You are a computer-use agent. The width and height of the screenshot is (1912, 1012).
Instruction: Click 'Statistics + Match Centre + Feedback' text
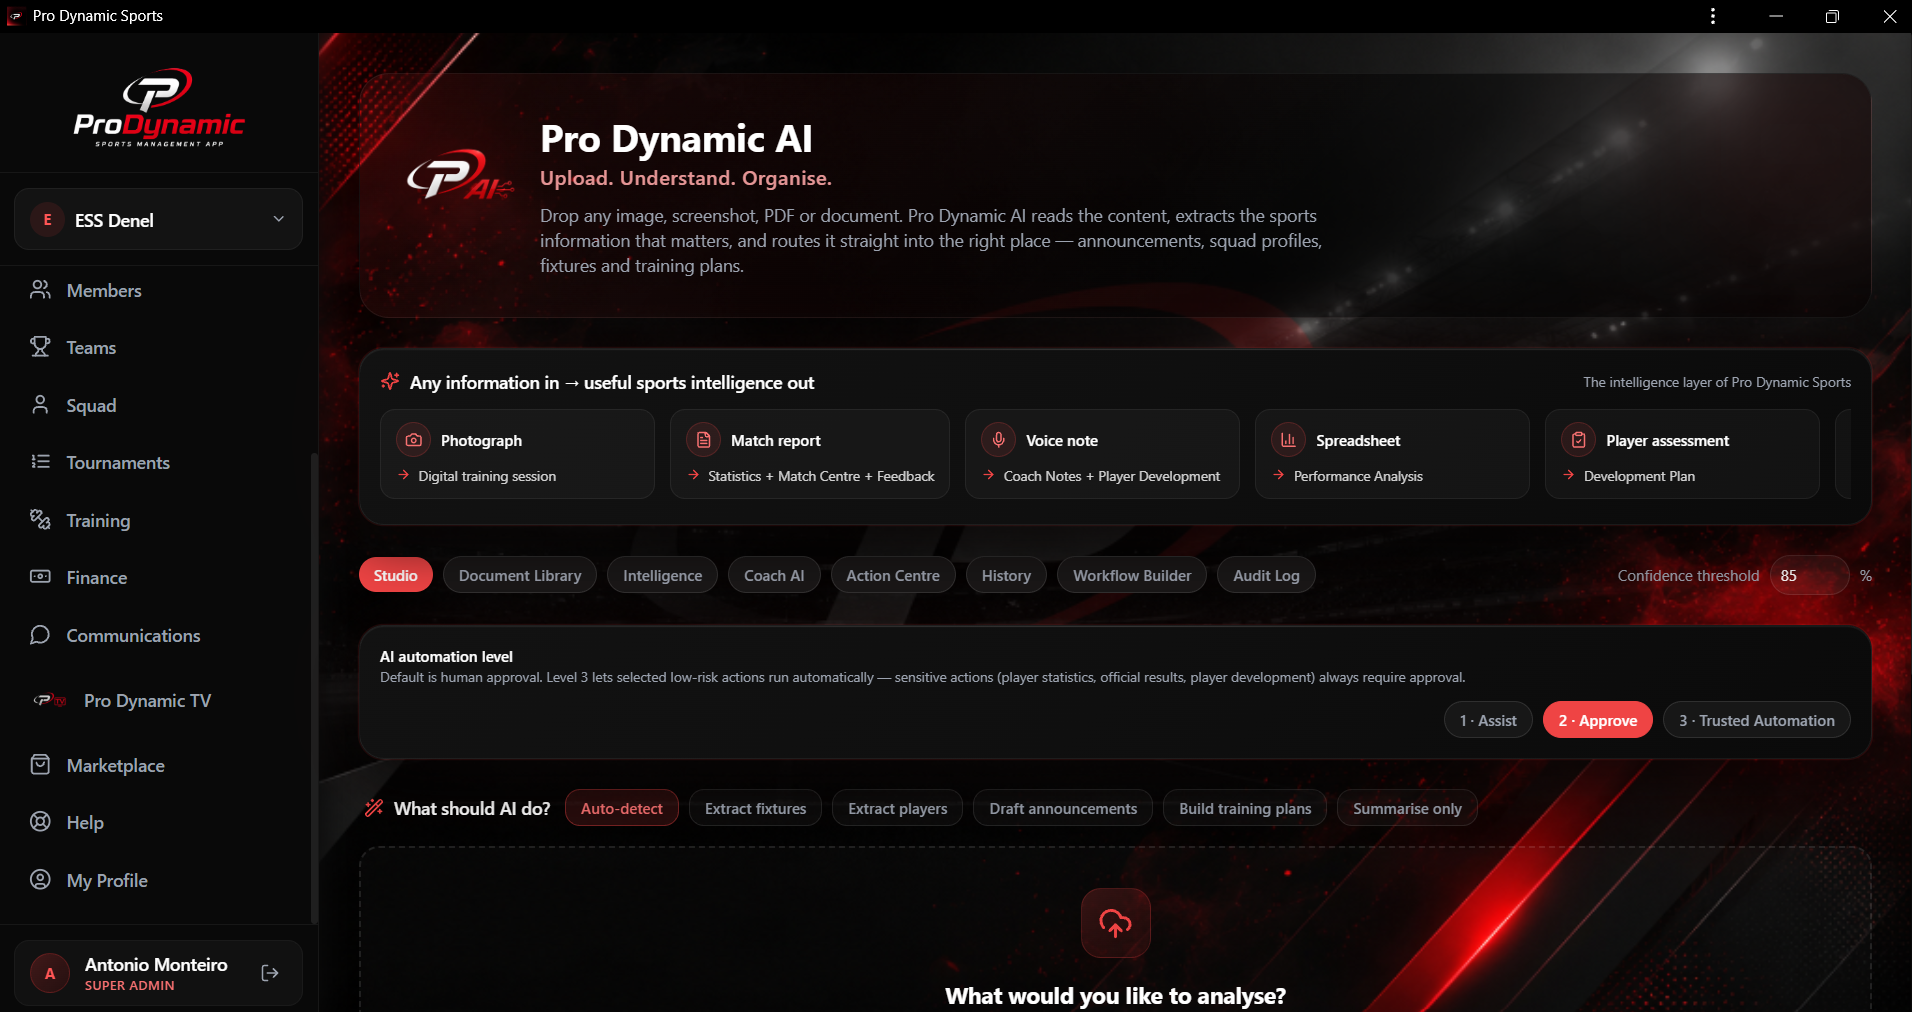click(x=821, y=476)
